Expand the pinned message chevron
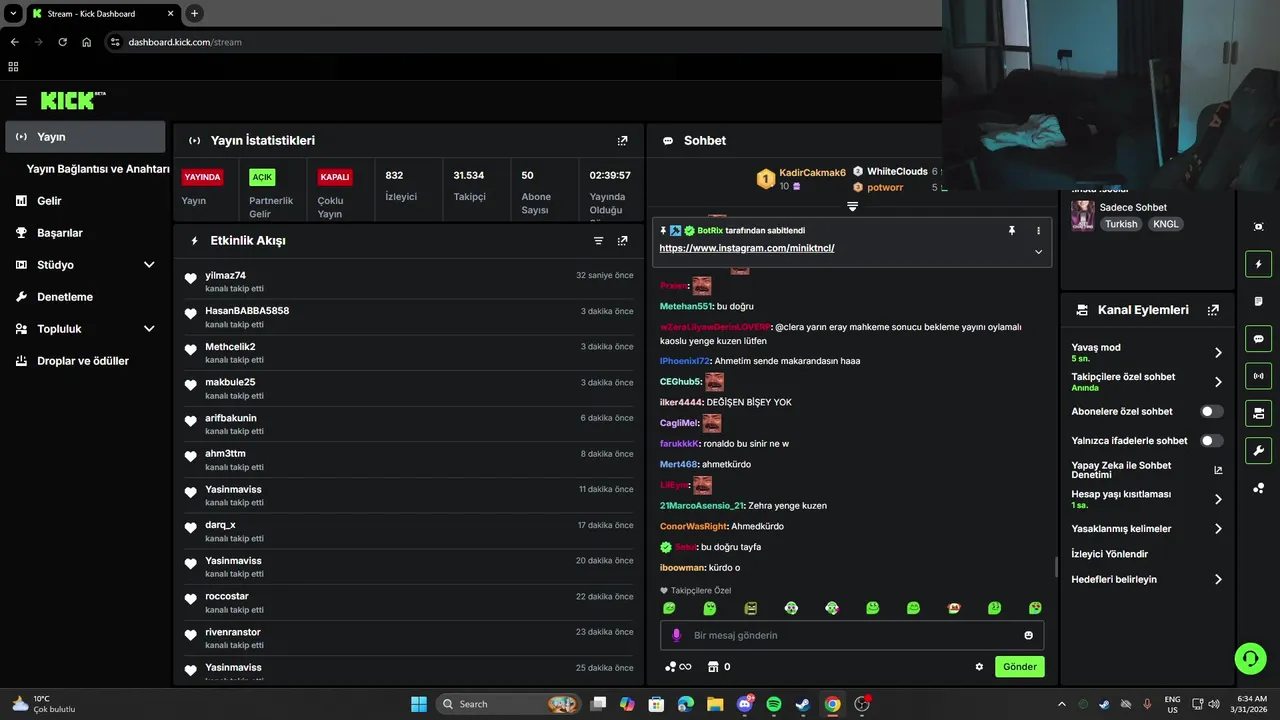This screenshot has height=720, width=1280. click(1038, 252)
